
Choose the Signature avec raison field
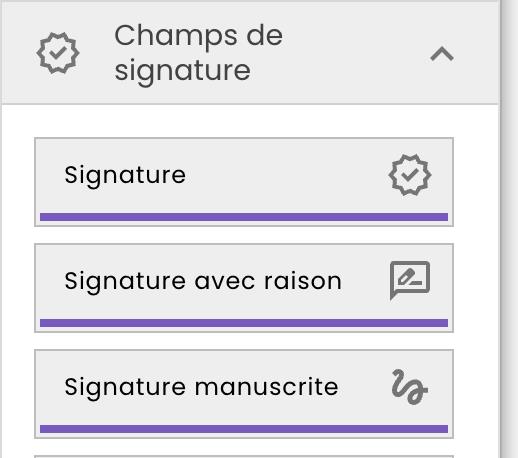(x=244, y=288)
